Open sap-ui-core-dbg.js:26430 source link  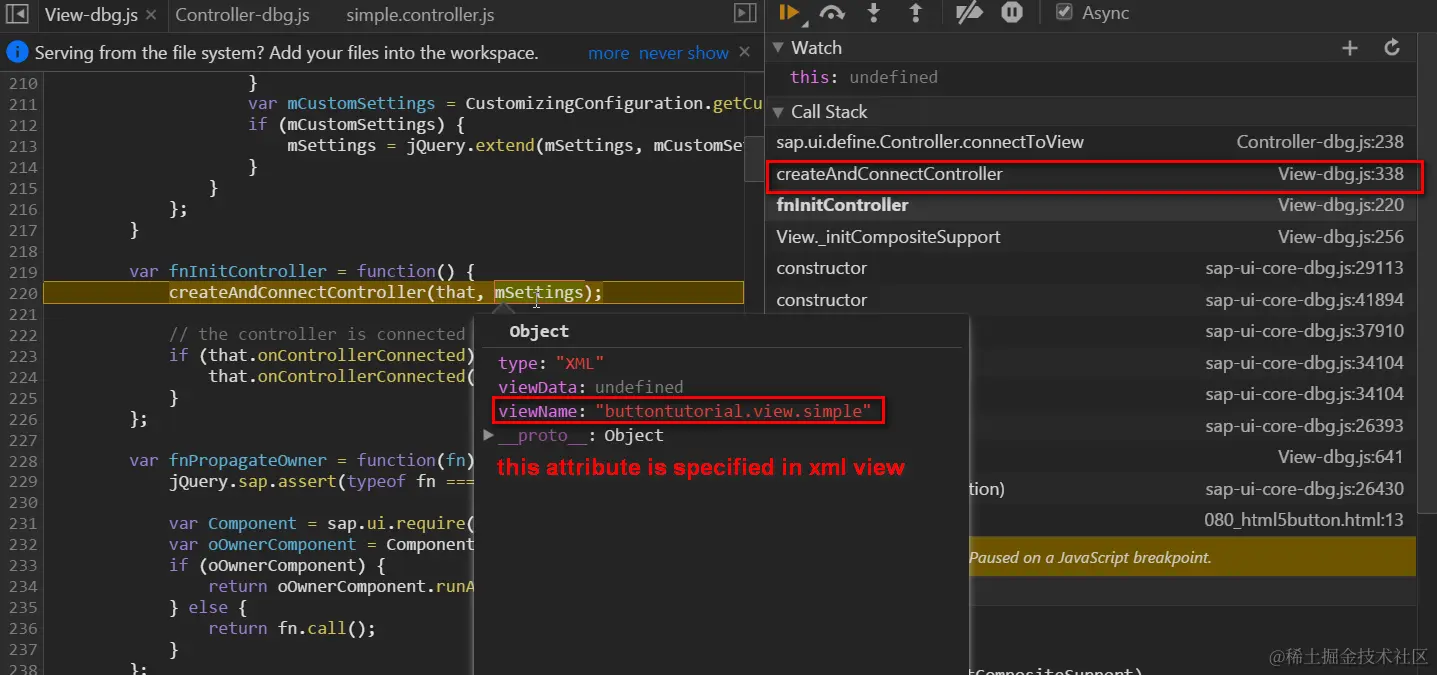1304,489
